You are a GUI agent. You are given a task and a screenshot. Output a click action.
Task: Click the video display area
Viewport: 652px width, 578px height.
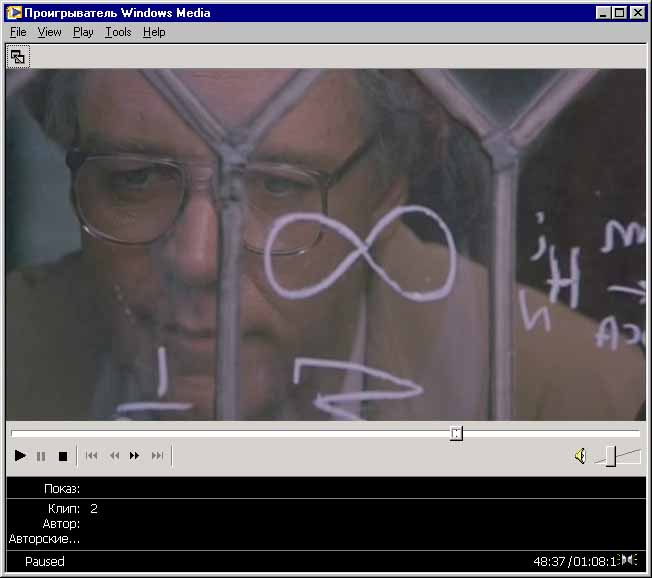click(x=326, y=245)
